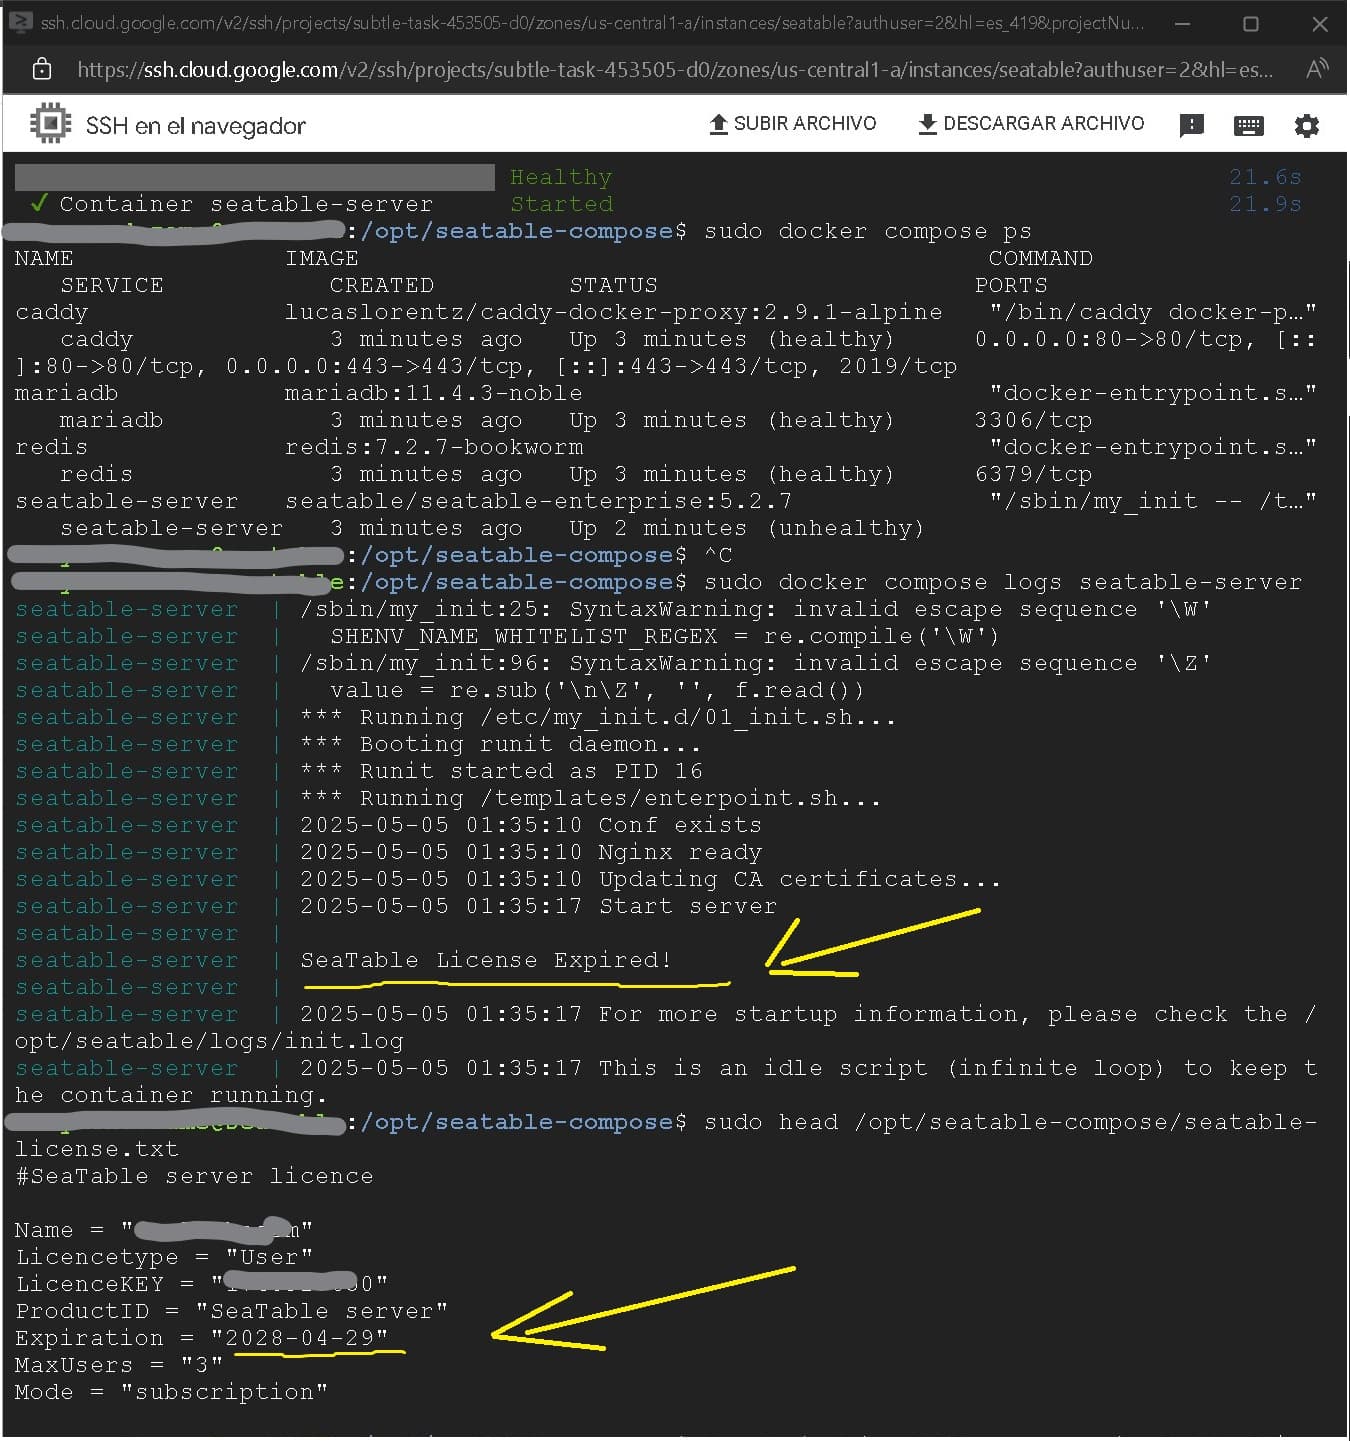Click the 'lucaslorentz/caddy-docker-proxy:2.9.1-alpine' image name
Viewport: 1350px width, 1441px height.
coord(613,312)
